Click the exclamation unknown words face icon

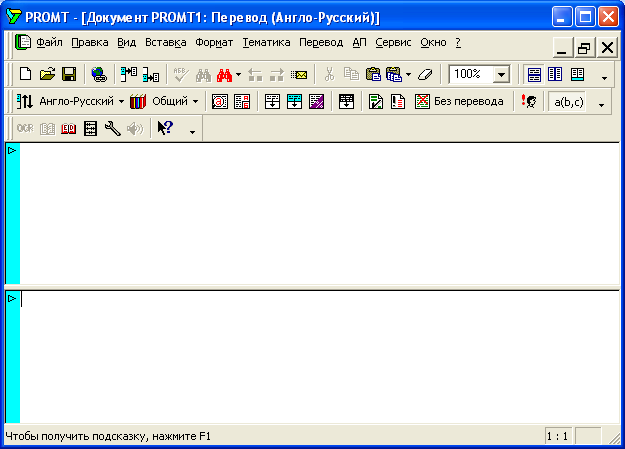click(x=529, y=101)
